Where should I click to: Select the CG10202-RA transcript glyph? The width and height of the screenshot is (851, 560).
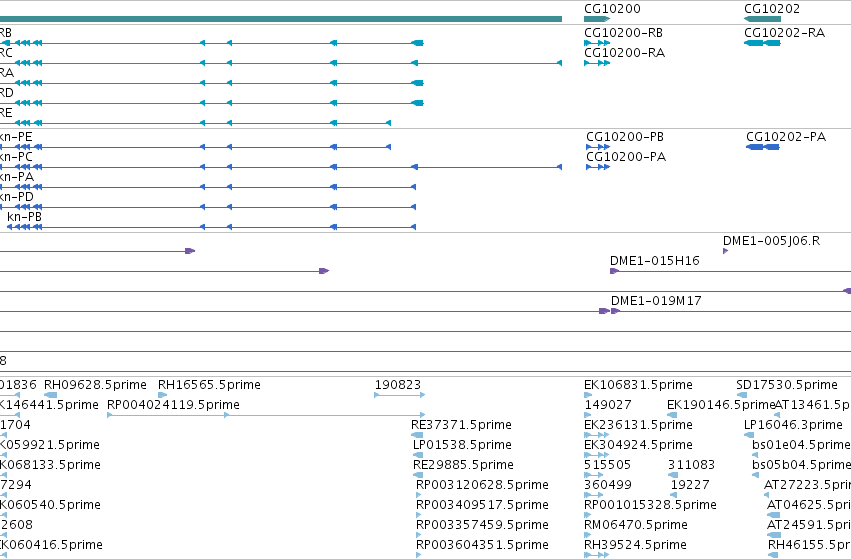(x=762, y=43)
